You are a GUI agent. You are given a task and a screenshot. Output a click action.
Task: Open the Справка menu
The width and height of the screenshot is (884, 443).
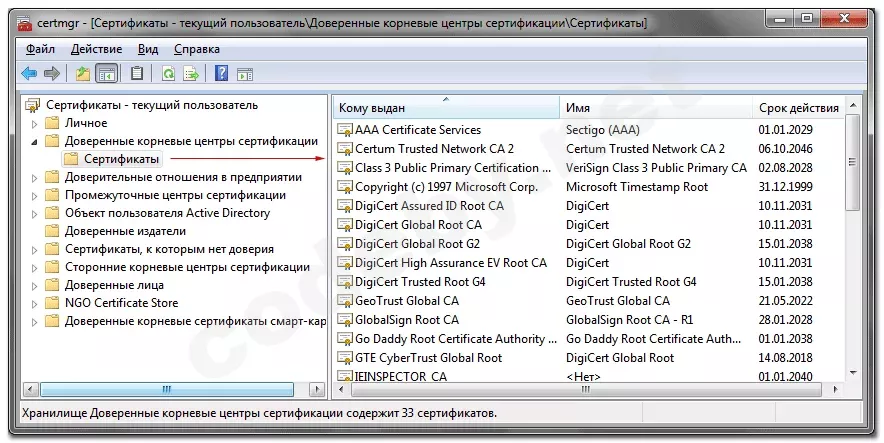click(197, 49)
